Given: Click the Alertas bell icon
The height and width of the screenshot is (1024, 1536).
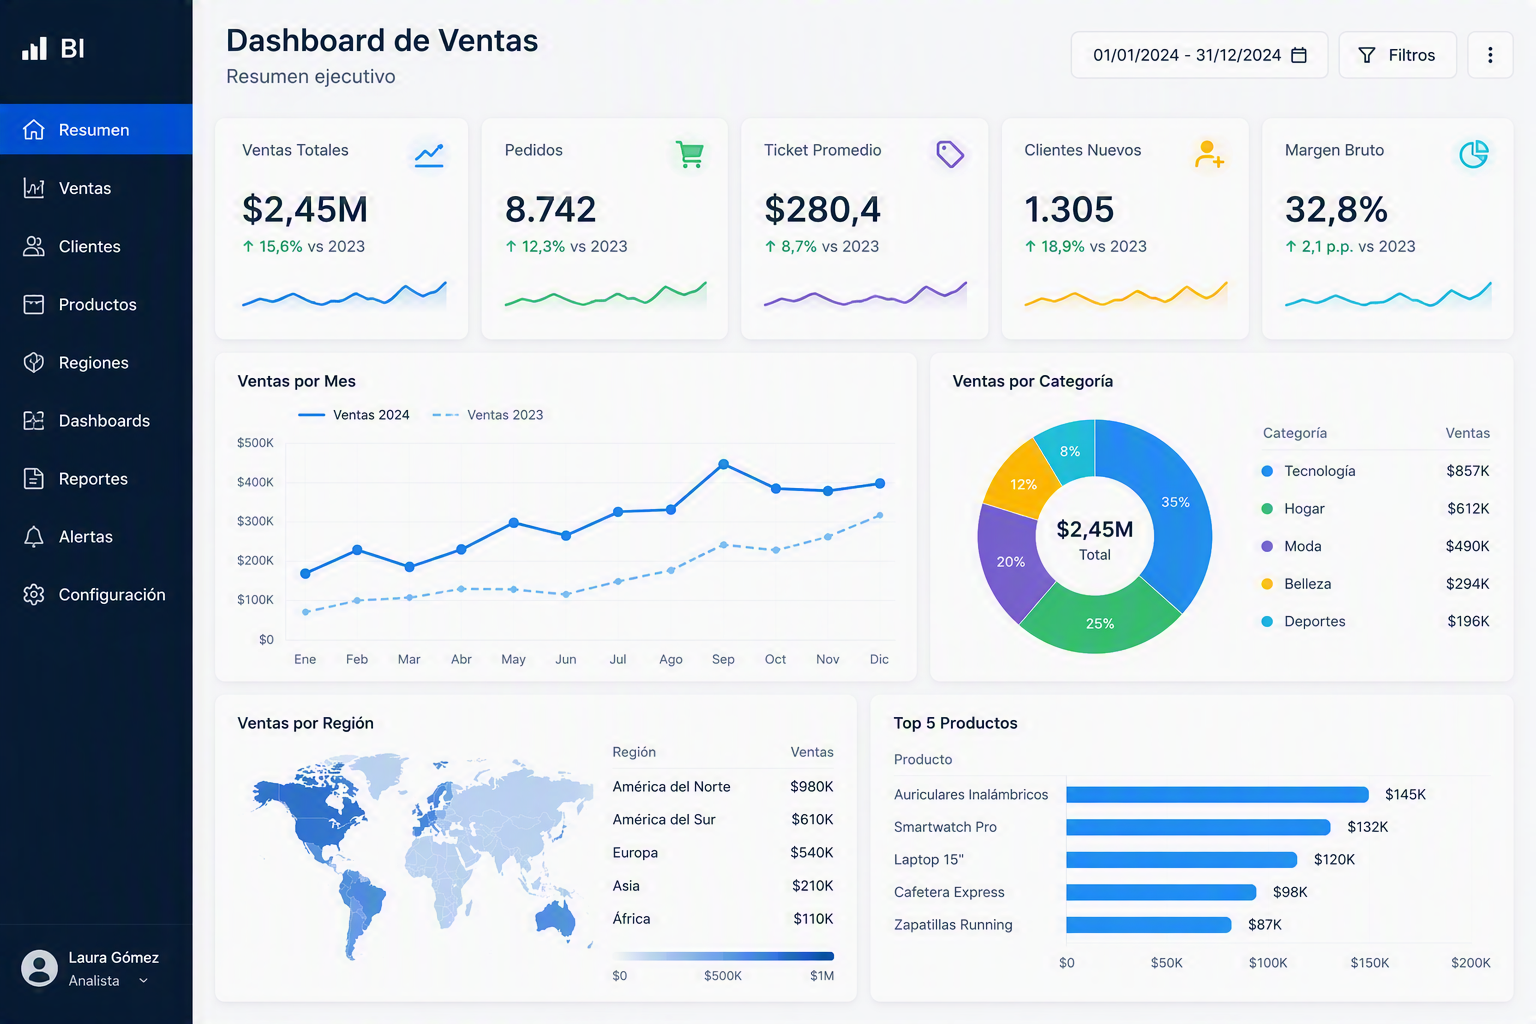Looking at the screenshot, I should coord(34,537).
